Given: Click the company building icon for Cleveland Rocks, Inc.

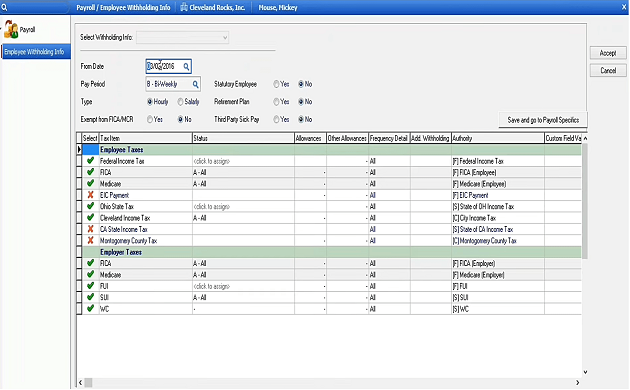Looking at the screenshot, I should click(x=184, y=7).
